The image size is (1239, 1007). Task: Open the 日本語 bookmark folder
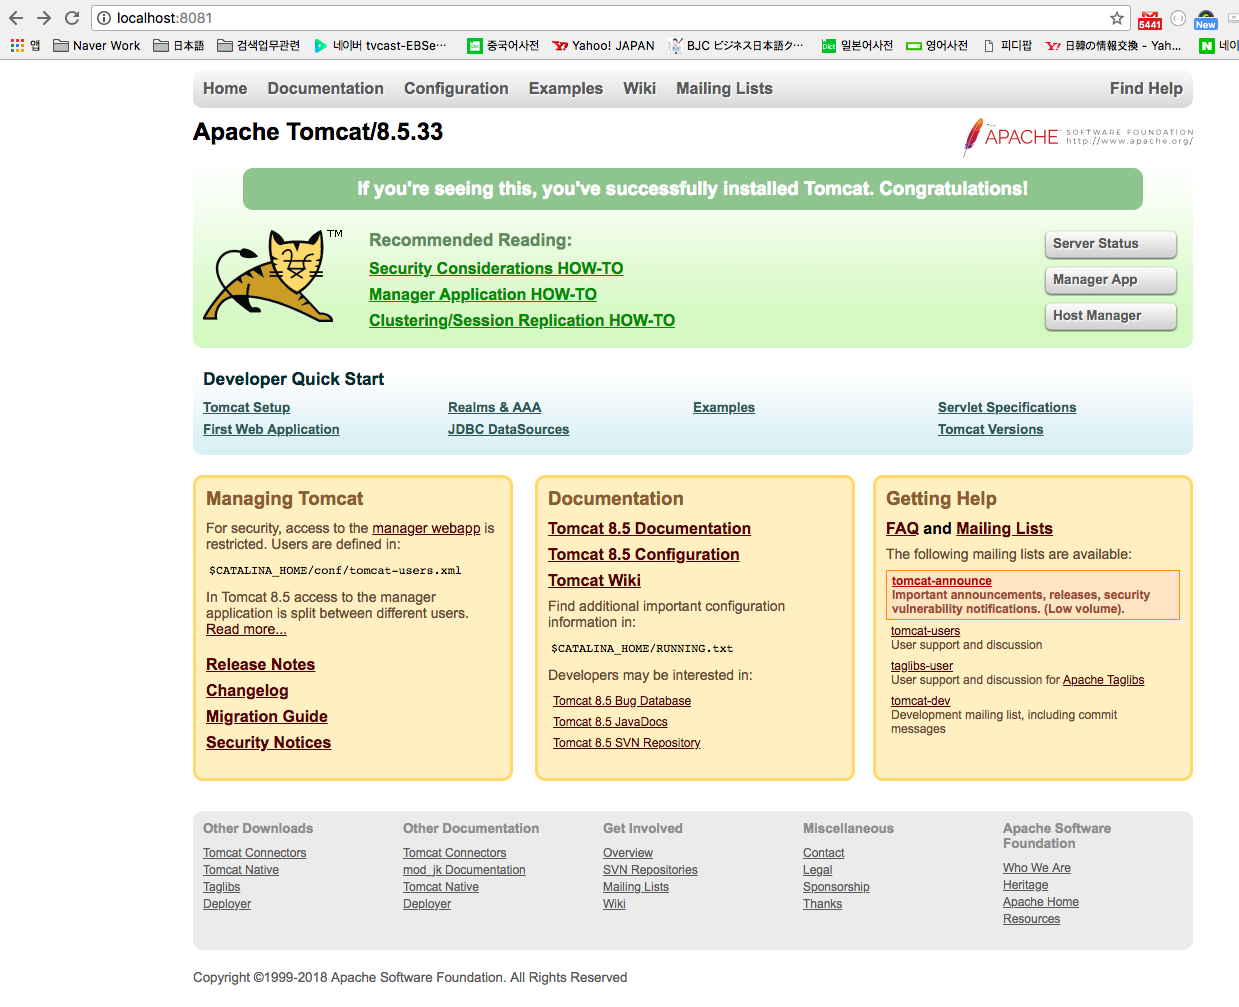[179, 45]
